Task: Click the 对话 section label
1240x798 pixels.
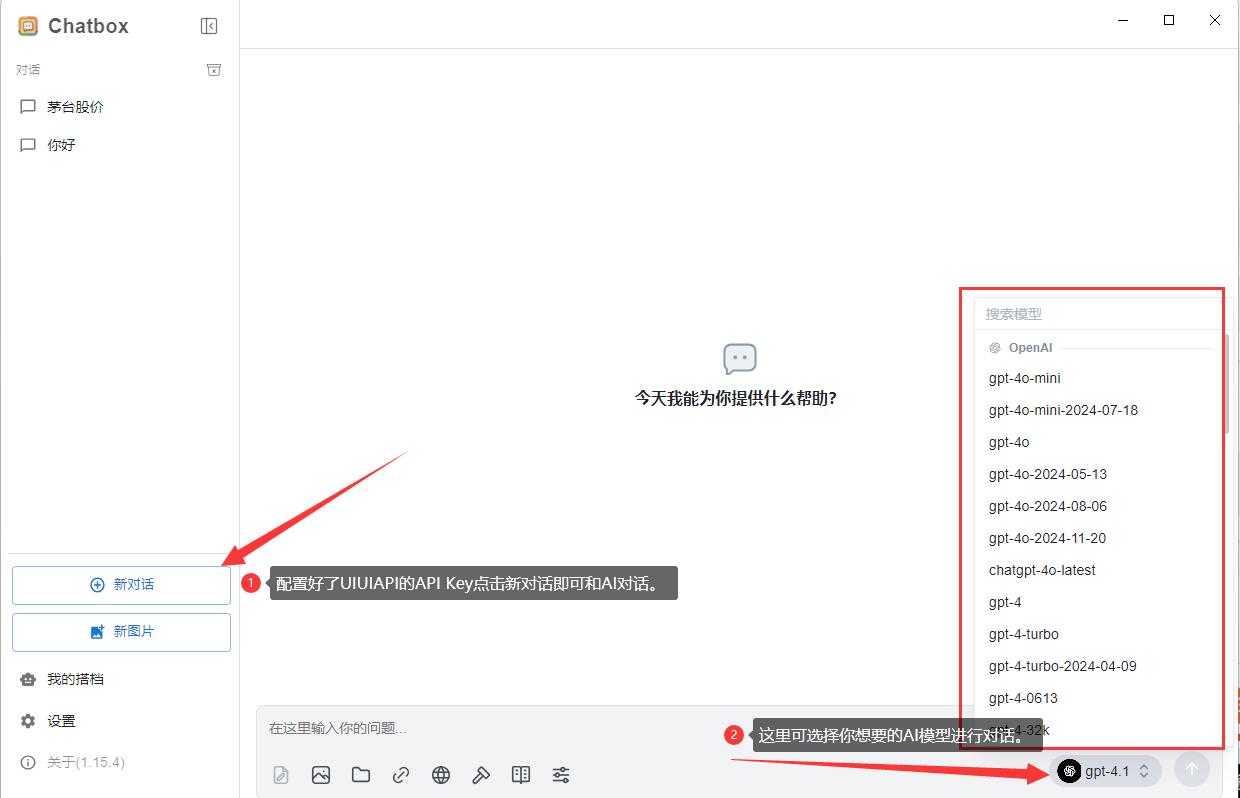Action: pos(28,70)
